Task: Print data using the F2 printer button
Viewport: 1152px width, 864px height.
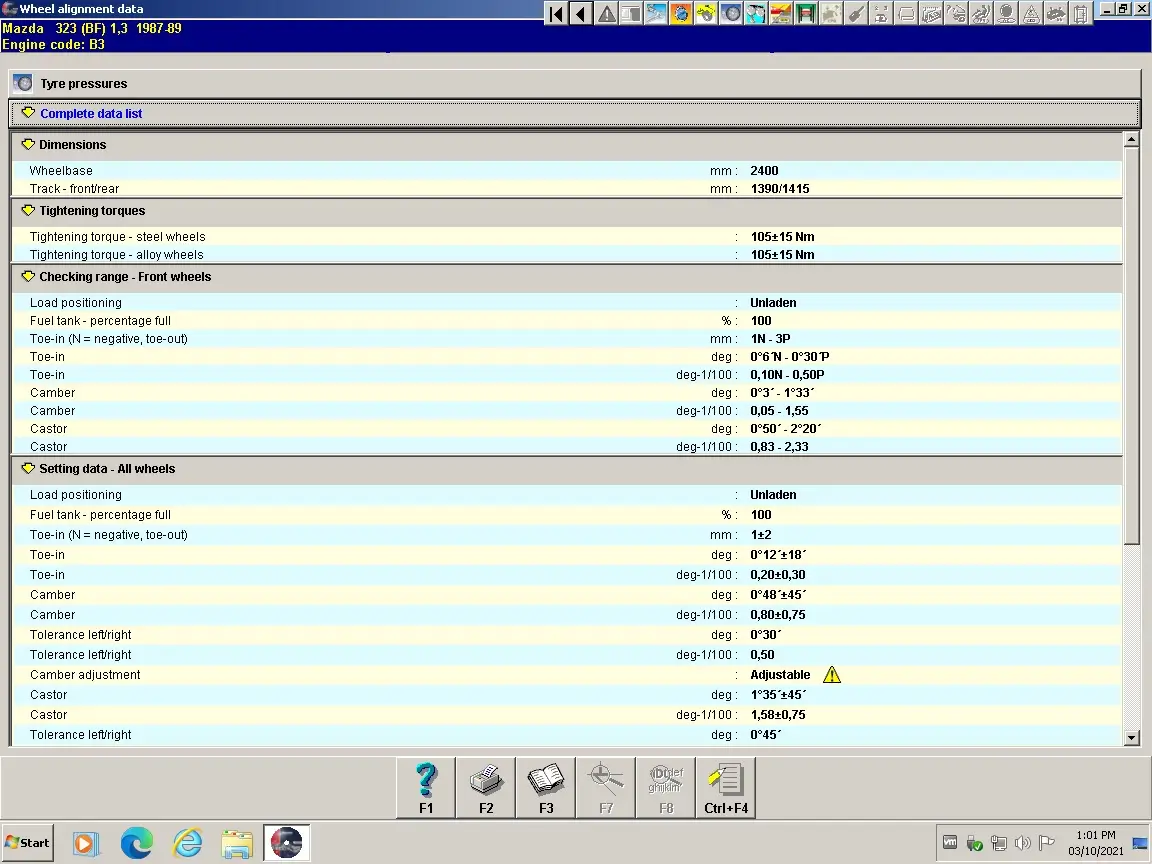Action: tap(486, 787)
